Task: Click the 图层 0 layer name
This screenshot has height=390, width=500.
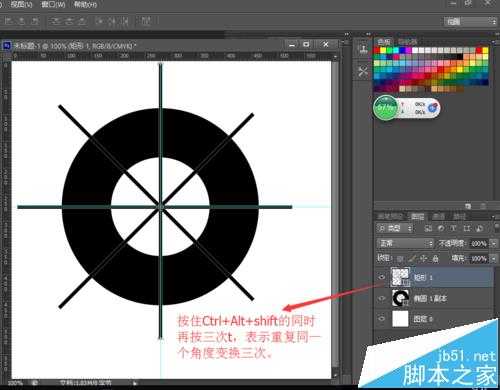Action: pyautogui.click(x=423, y=319)
